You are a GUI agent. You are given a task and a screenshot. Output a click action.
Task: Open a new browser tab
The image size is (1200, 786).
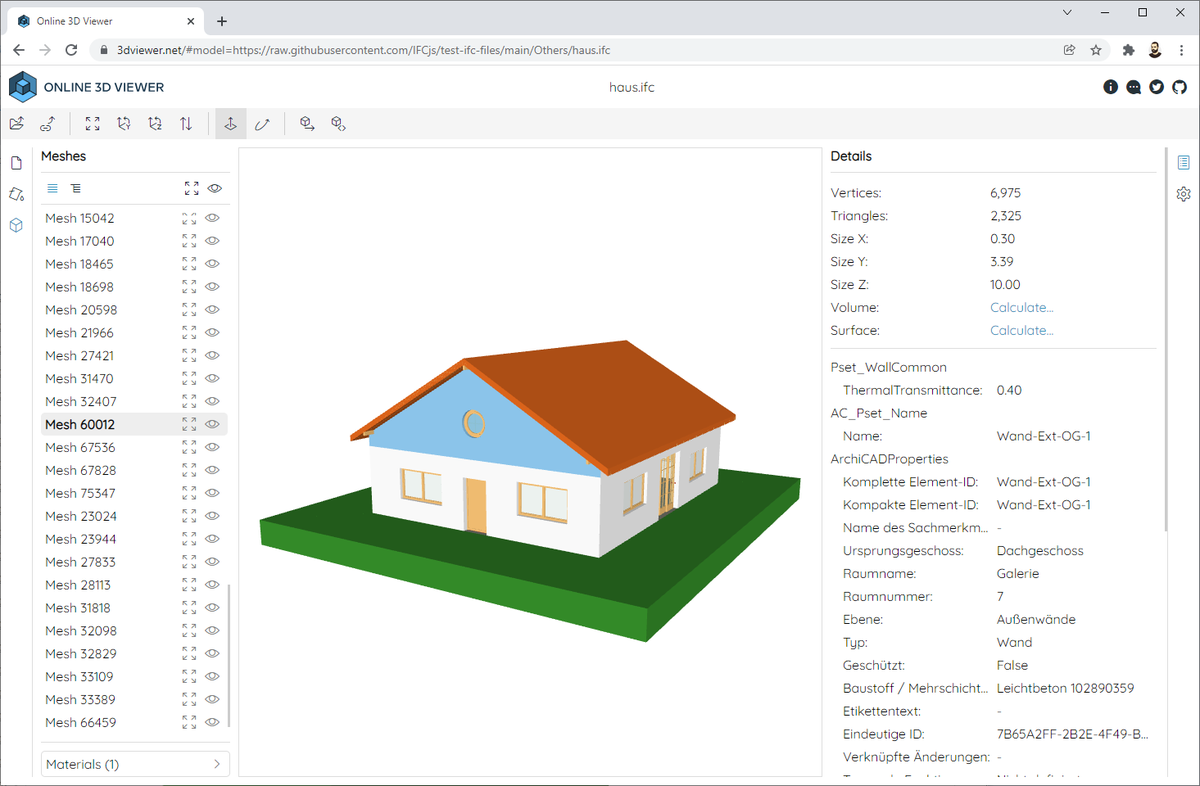222,21
